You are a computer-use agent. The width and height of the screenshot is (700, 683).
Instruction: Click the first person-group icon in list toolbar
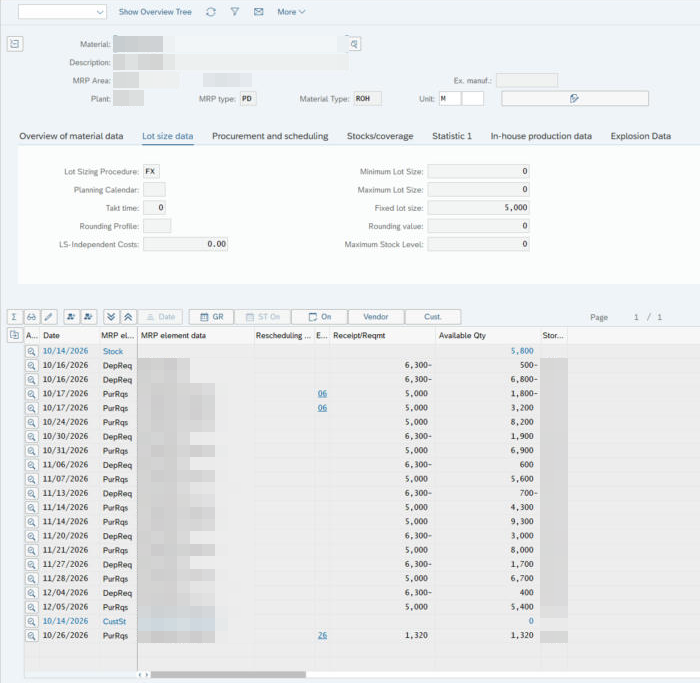(x=71, y=317)
